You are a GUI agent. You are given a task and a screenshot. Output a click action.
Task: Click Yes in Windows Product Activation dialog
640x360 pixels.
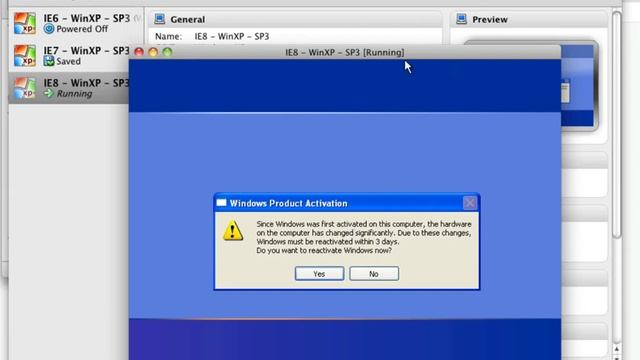[319, 274]
